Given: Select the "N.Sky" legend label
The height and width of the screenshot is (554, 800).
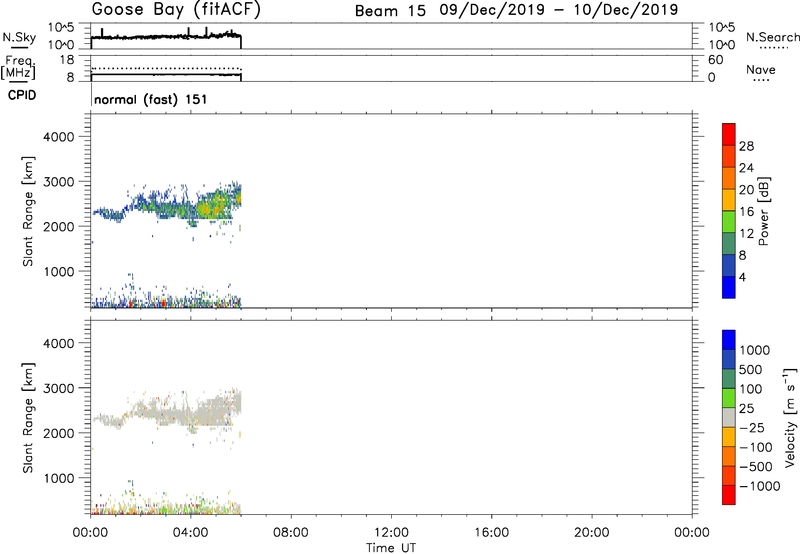Looking at the screenshot, I should pos(19,37).
